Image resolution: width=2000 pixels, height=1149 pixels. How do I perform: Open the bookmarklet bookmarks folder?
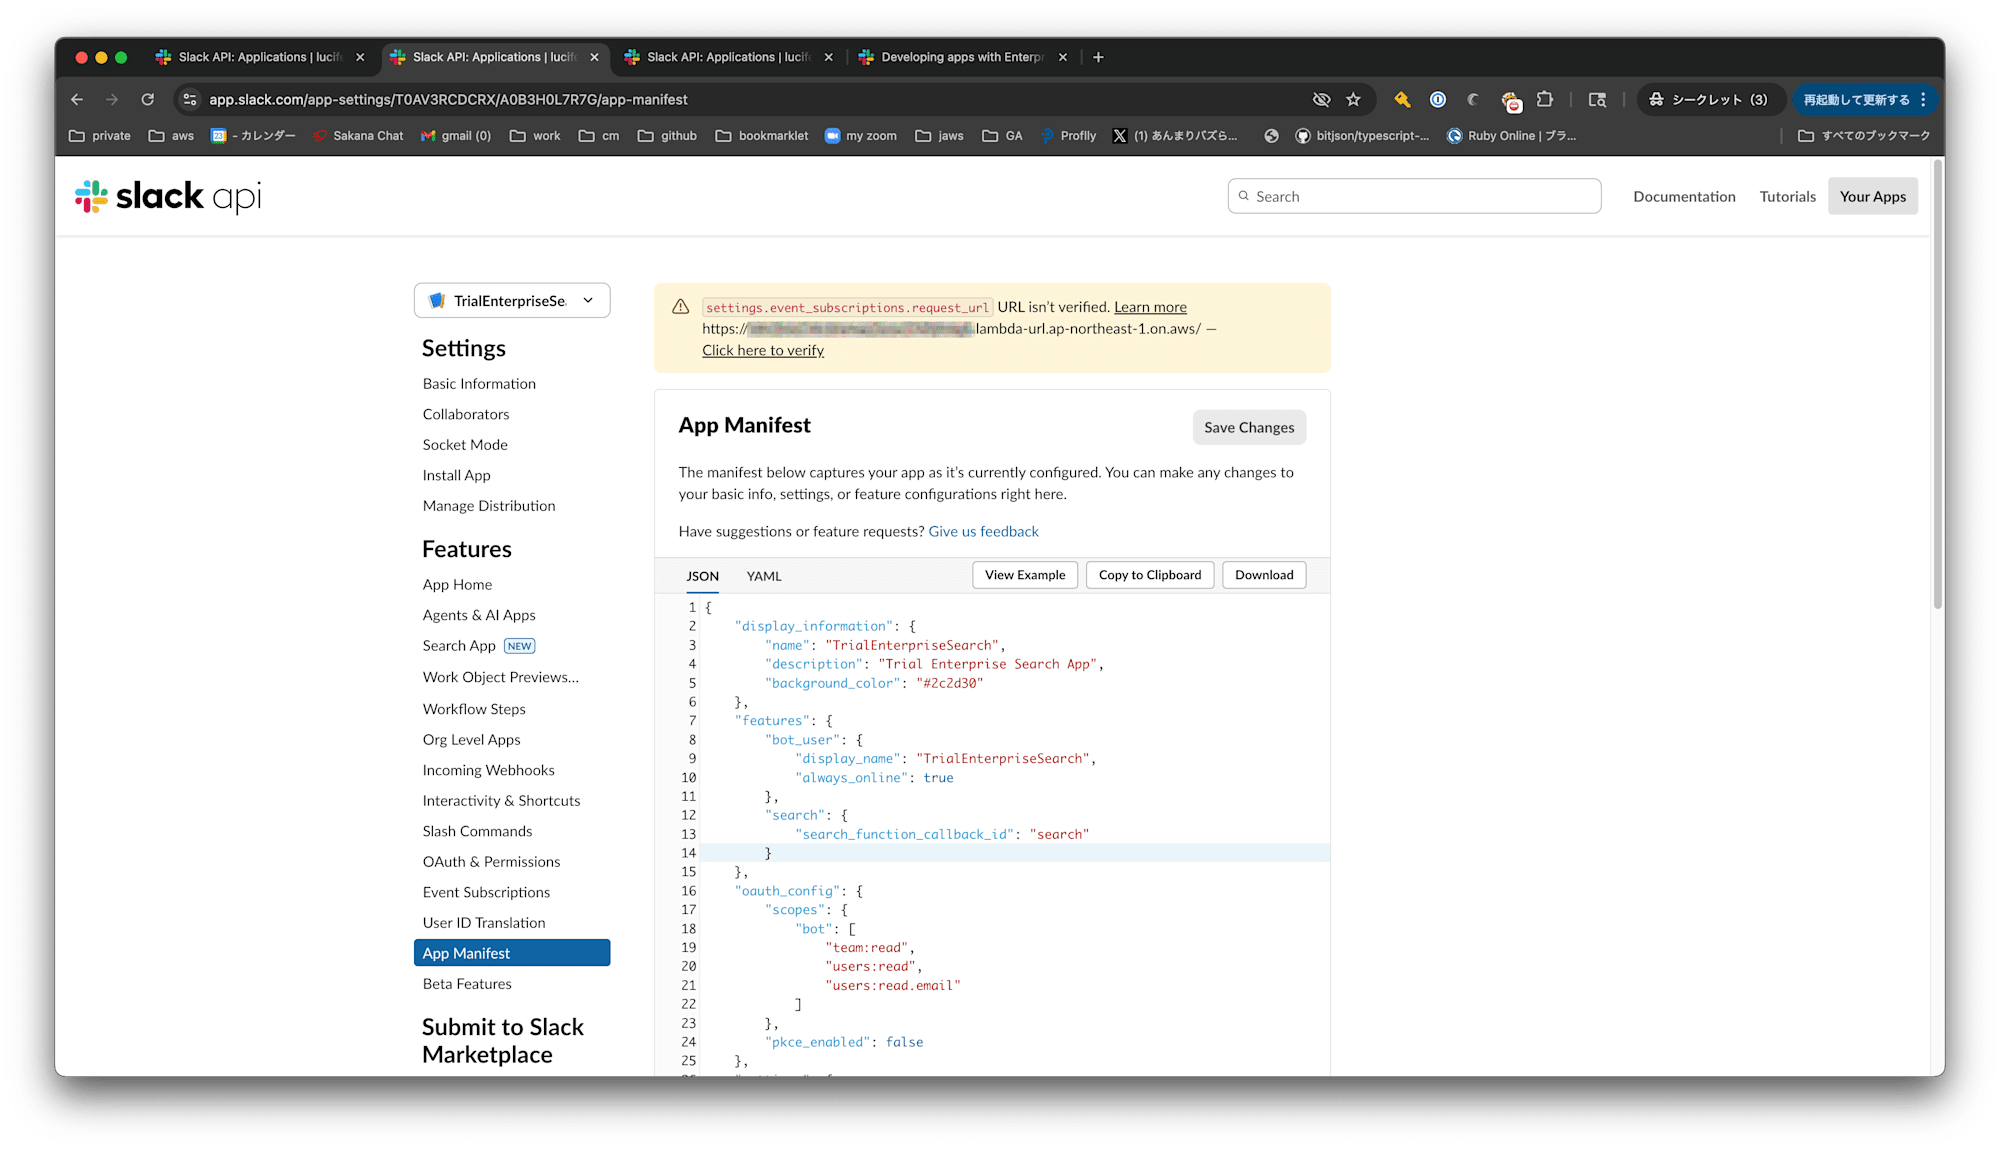tap(762, 136)
